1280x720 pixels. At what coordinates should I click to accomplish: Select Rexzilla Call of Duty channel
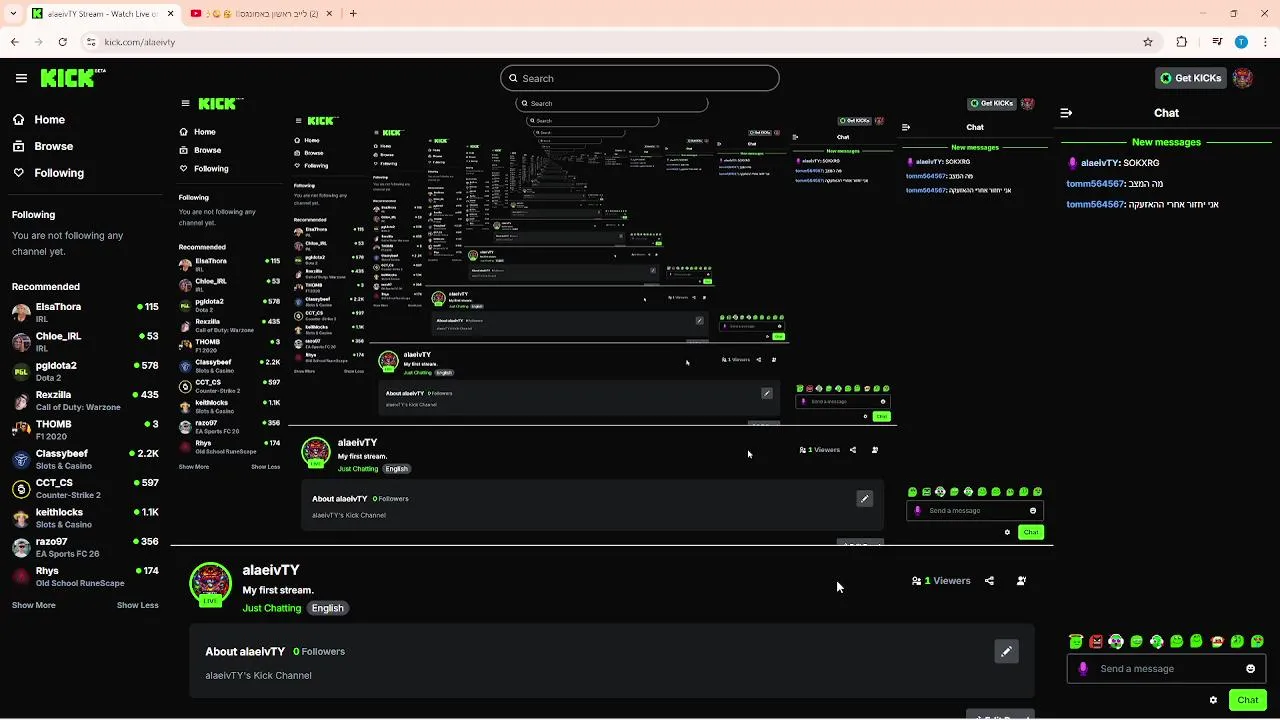(x=85, y=400)
